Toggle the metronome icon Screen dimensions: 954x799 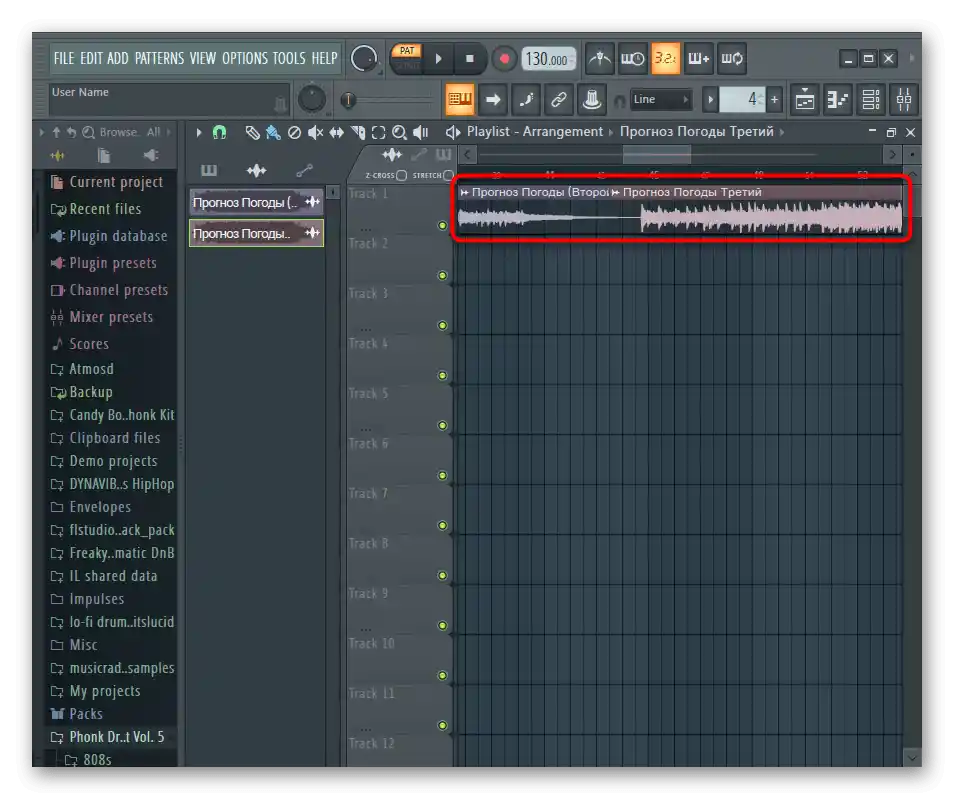(599, 59)
